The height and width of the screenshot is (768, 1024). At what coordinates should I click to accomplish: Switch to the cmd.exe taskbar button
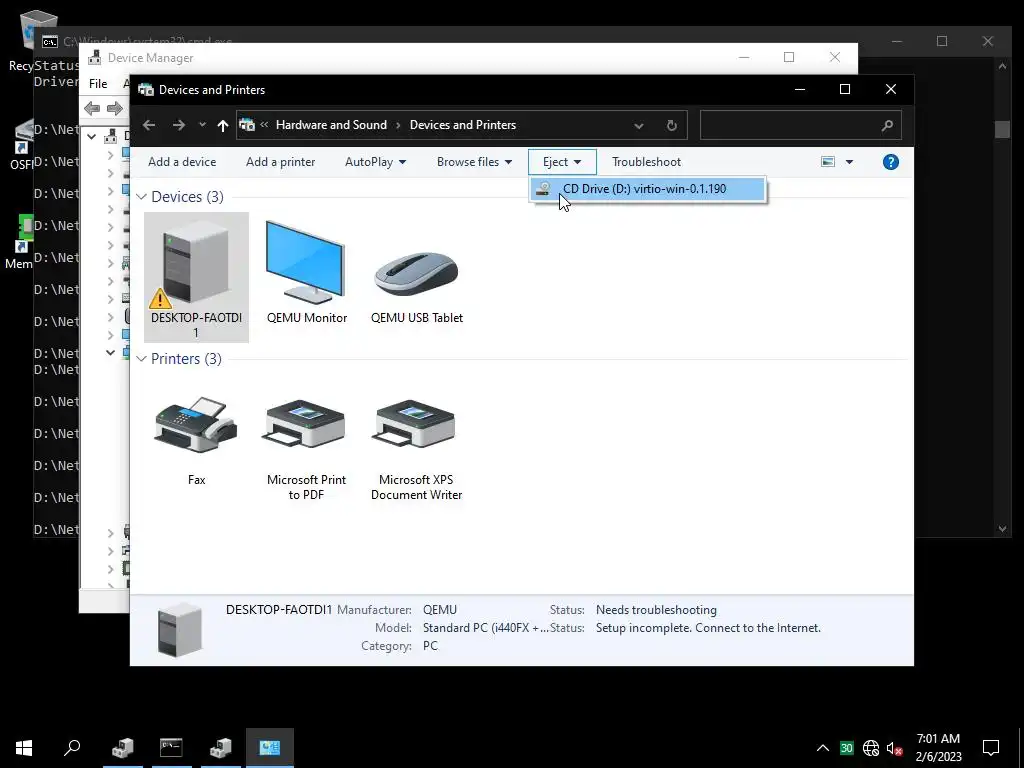tap(171, 748)
